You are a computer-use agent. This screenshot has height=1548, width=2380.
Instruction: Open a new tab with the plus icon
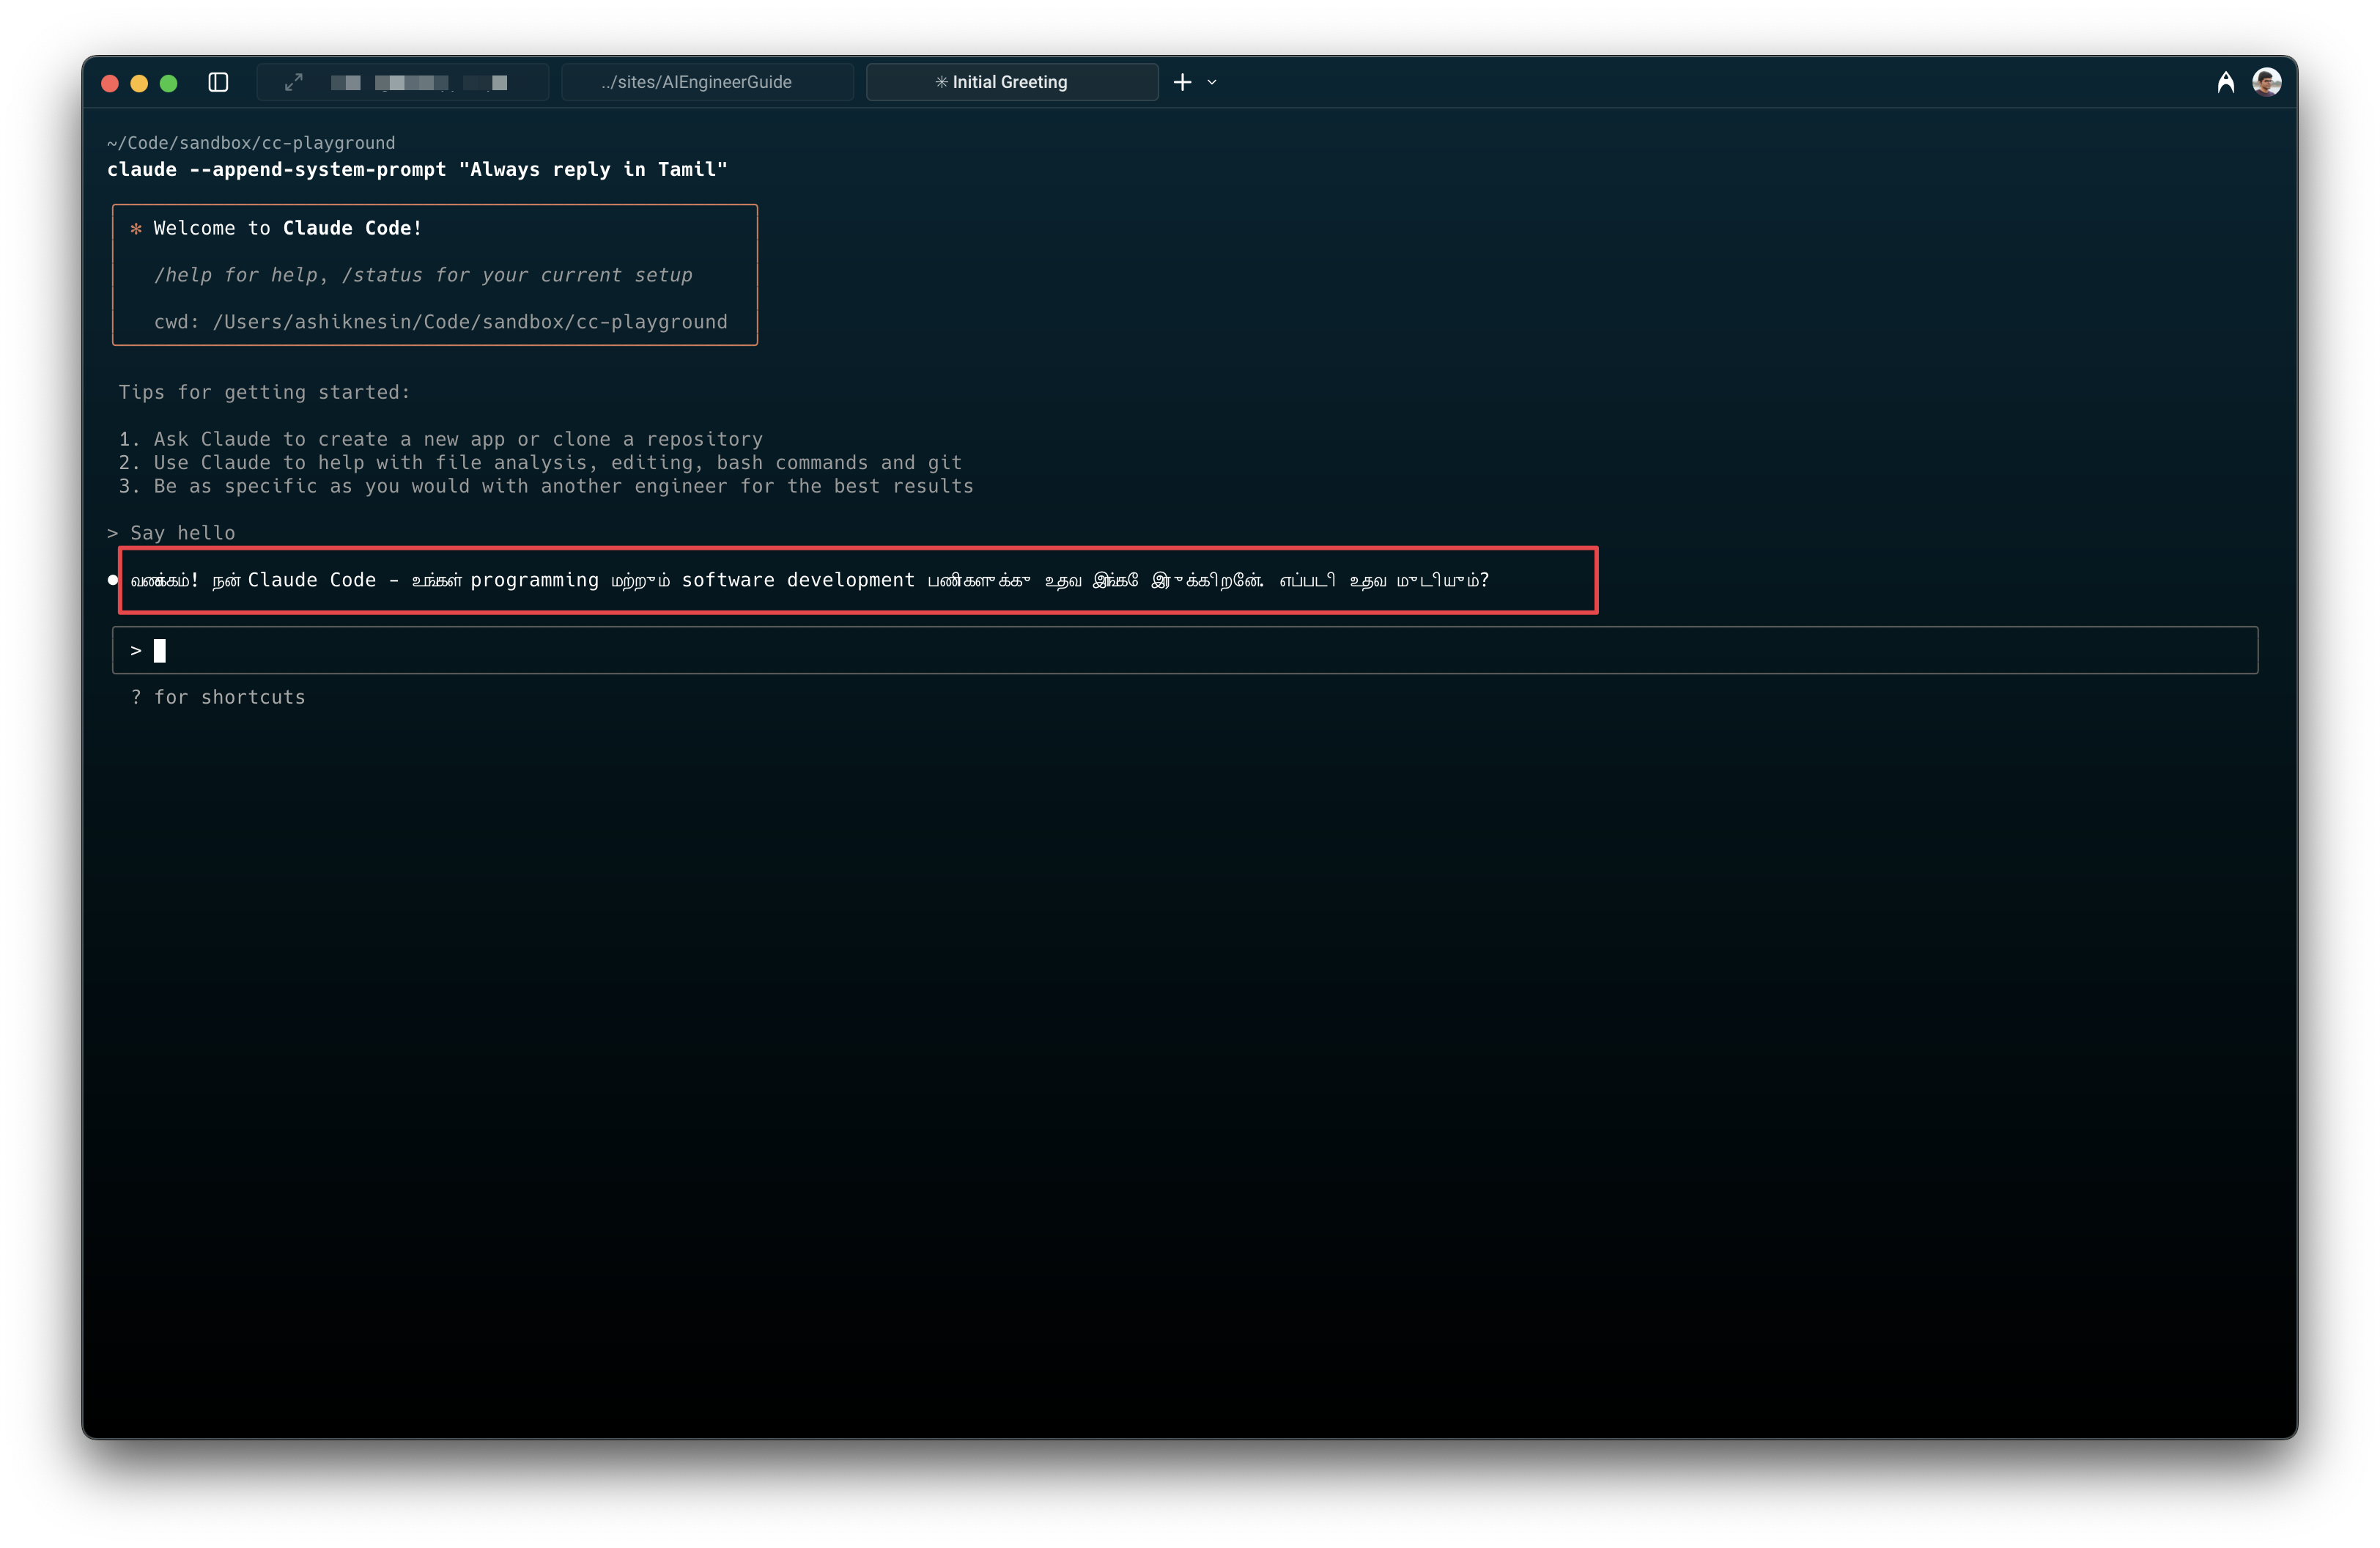[1182, 82]
